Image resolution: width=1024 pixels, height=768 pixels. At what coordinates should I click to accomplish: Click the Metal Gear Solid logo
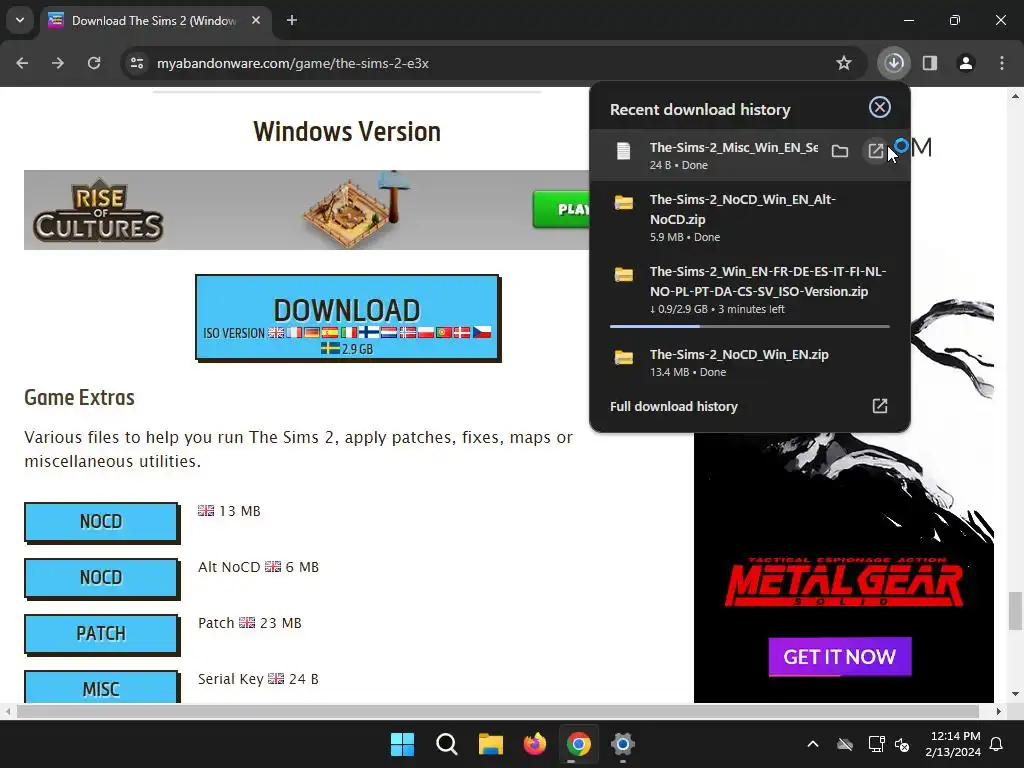(x=843, y=582)
